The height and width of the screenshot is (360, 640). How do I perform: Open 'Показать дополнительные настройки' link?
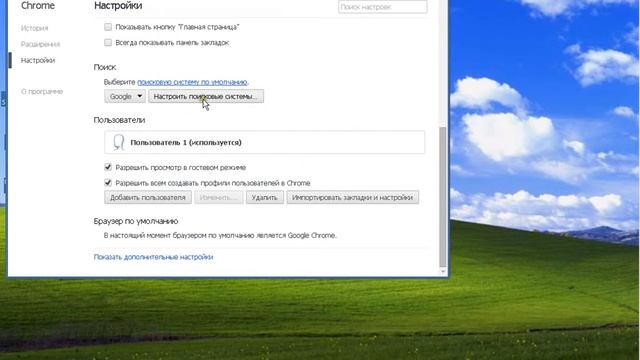[x=153, y=257]
